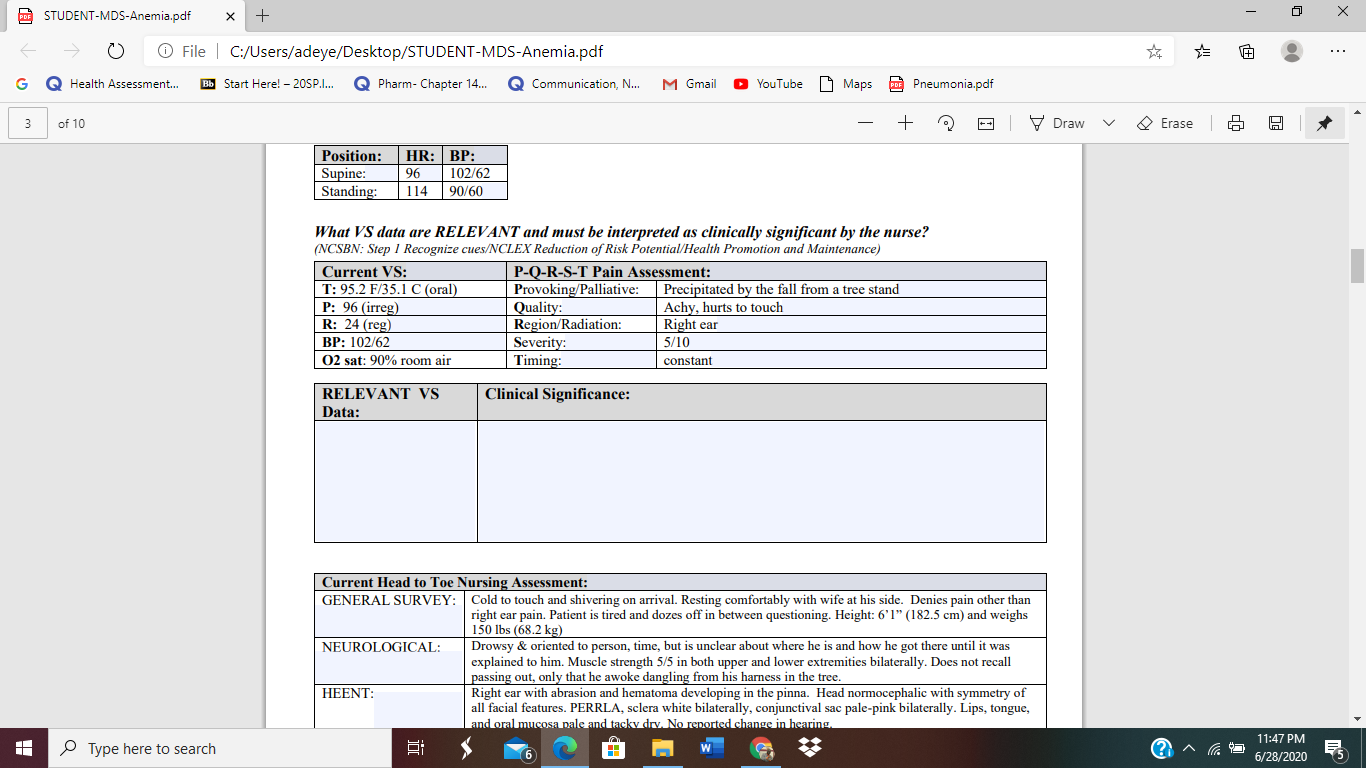Open the help icon in system tray

[x=1161, y=748]
